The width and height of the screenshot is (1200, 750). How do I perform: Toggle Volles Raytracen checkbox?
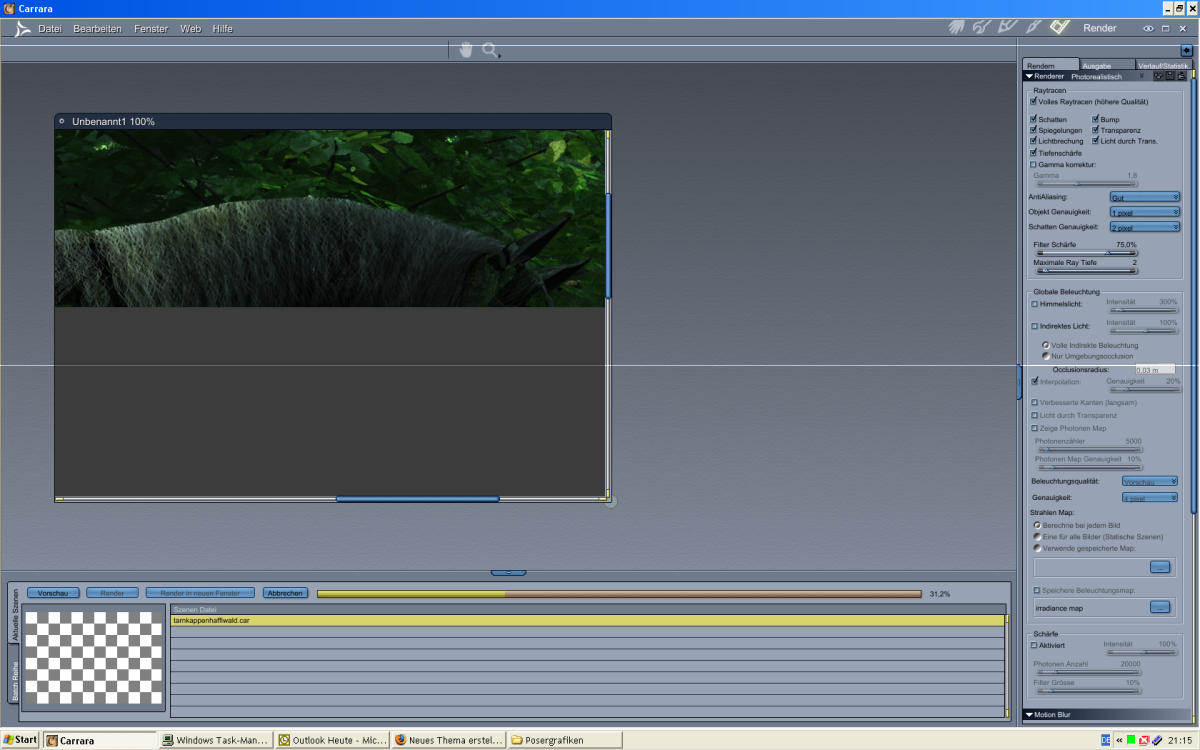1034,101
